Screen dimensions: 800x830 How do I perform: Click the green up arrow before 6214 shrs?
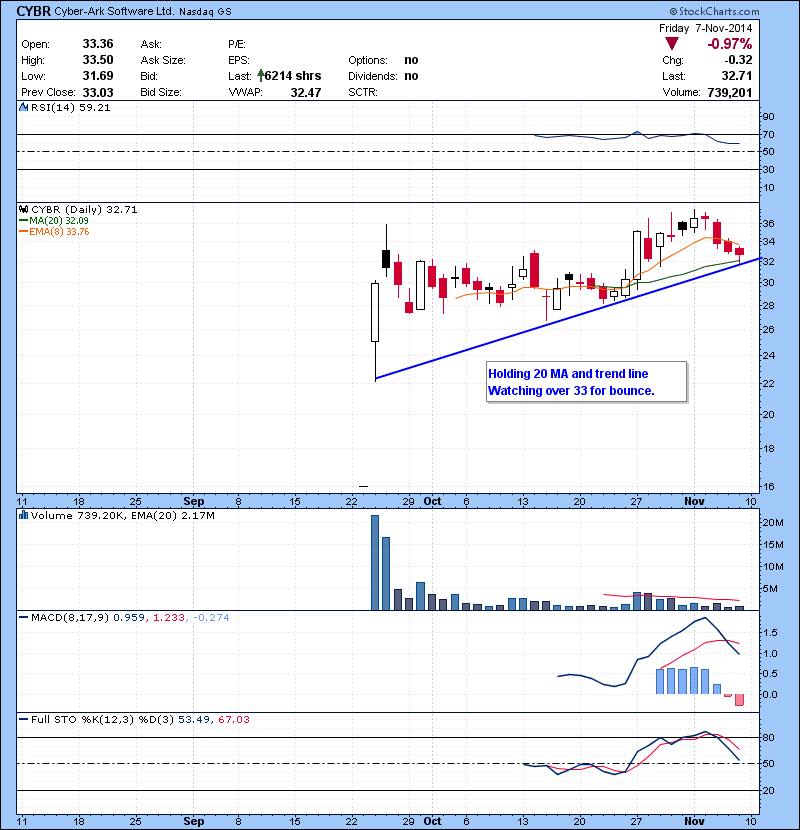coord(260,76)
